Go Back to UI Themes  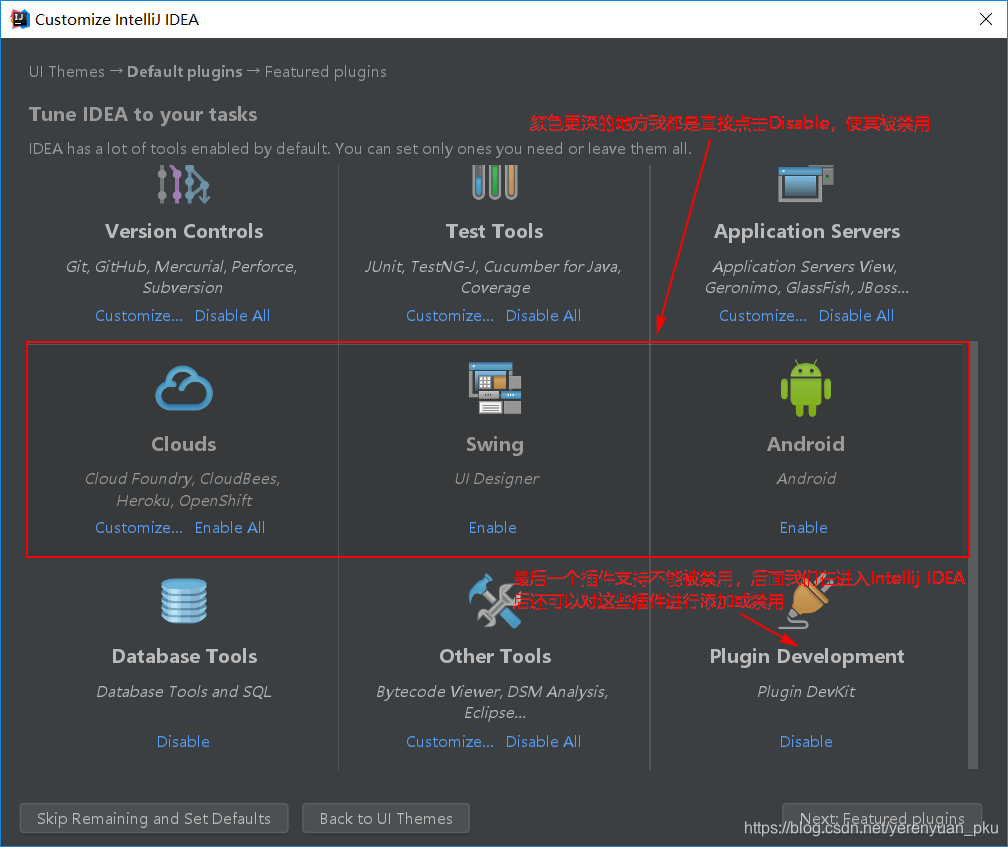[386, 818]
